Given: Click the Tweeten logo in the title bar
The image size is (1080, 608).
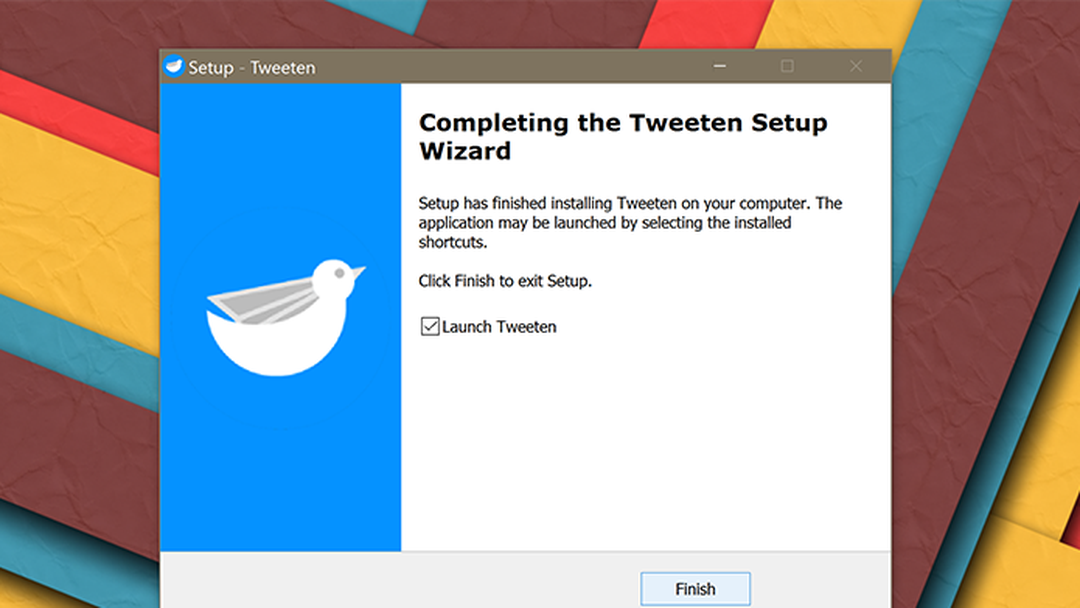Looking at the screenshot, I should pos(174,66).
